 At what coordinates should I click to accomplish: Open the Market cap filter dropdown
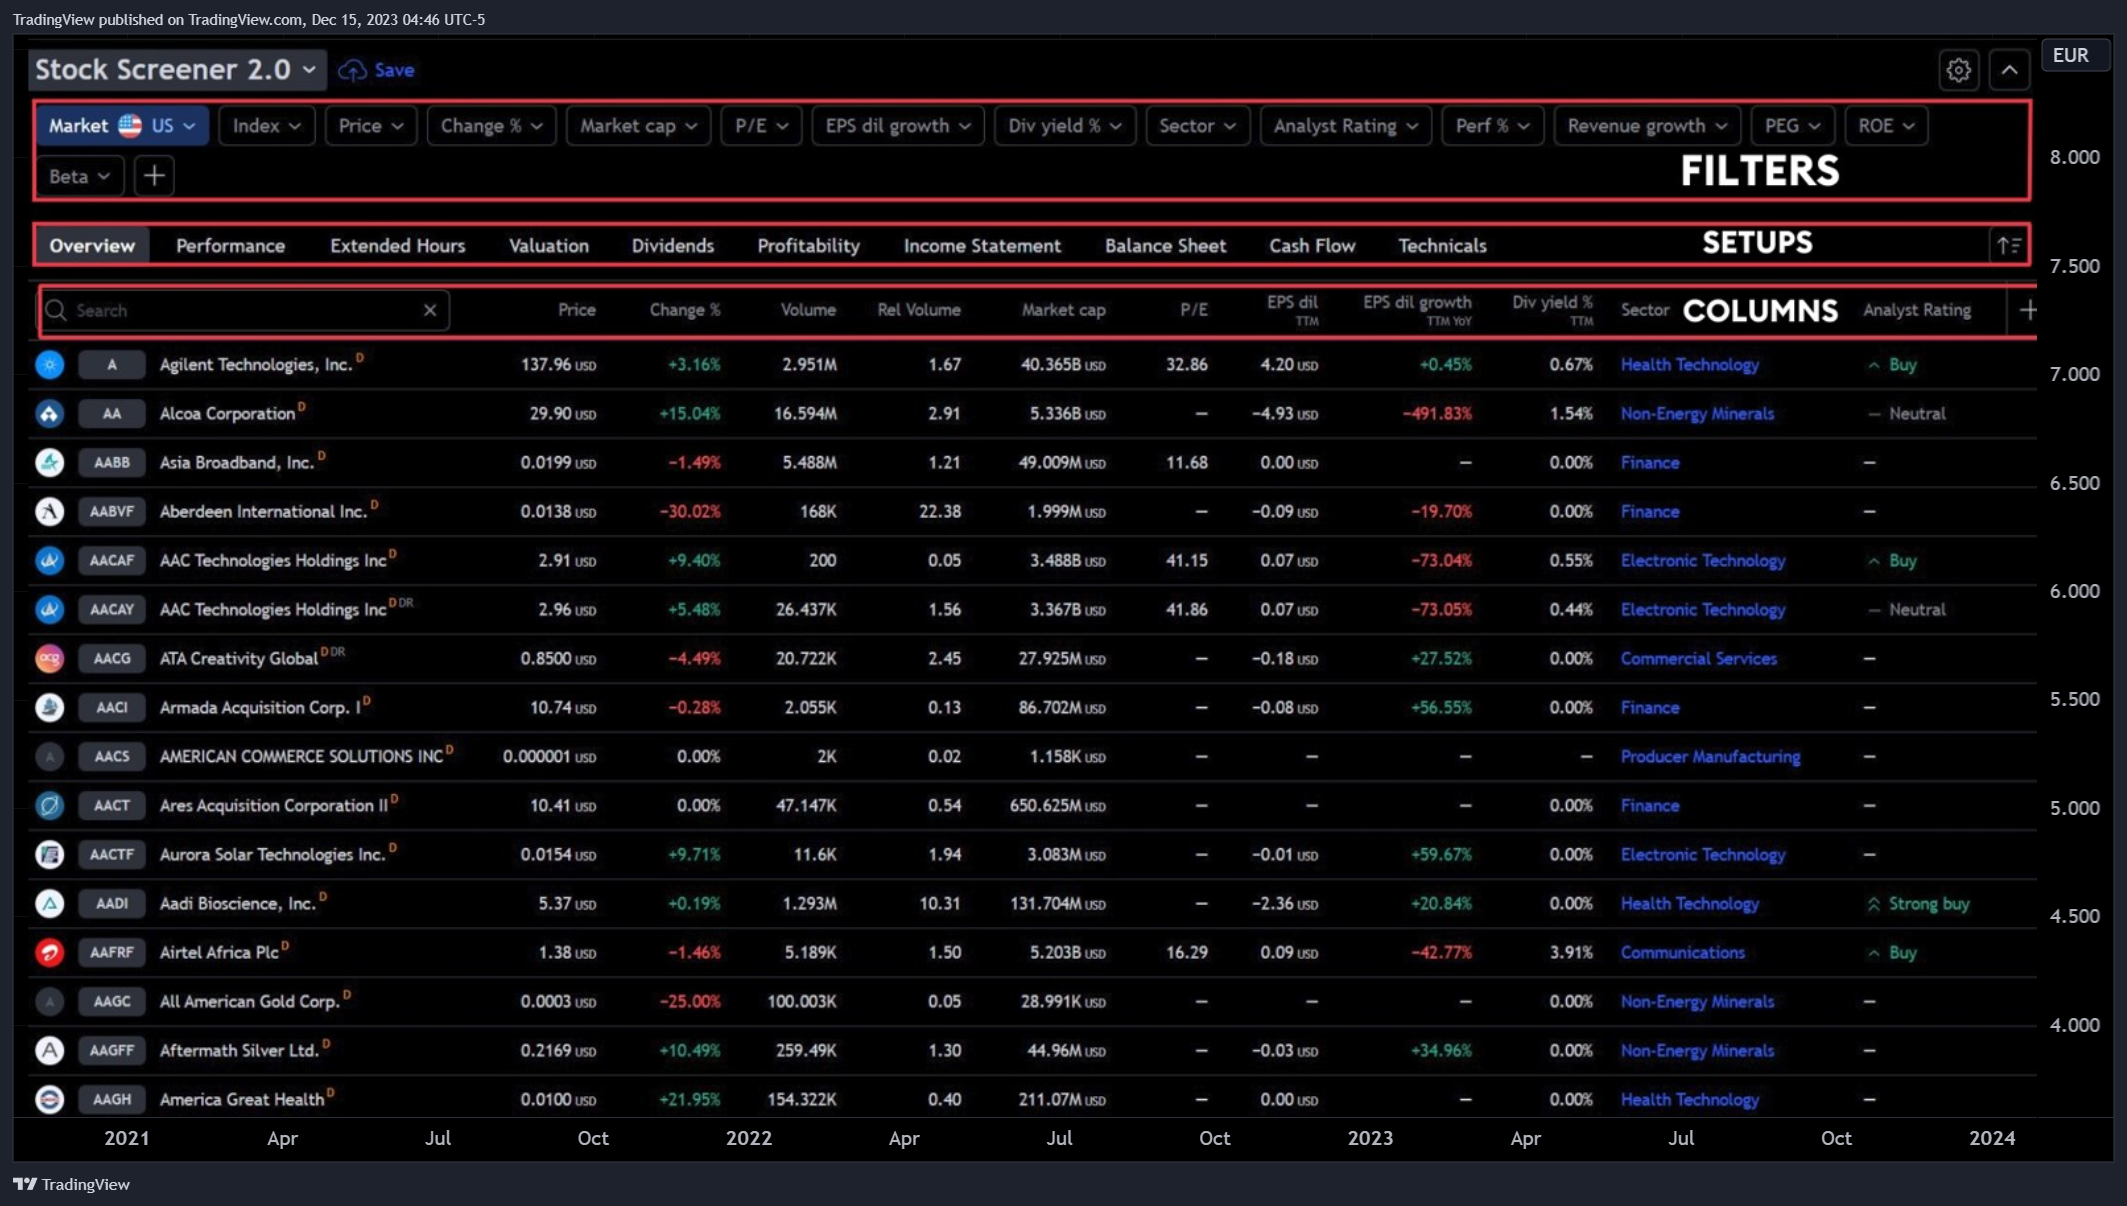(x=638, y=126)
